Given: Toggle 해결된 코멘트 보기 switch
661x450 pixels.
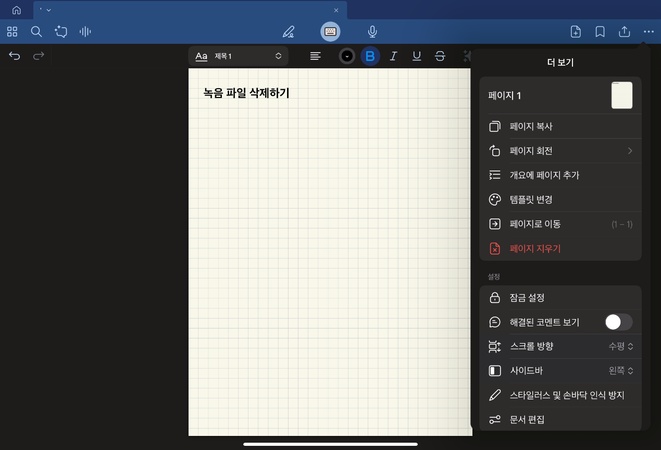Looking at the screenshot, I should 618,322.
